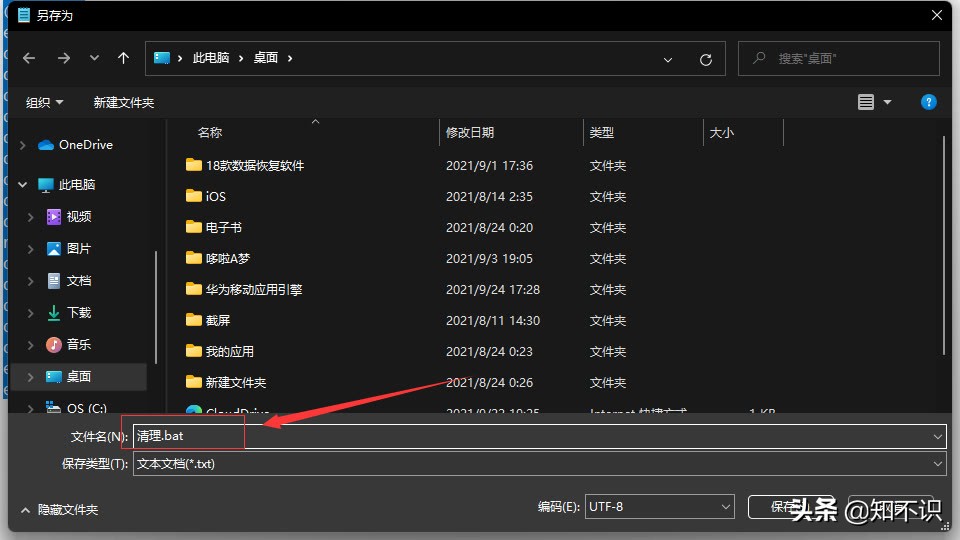Close the 另存为 dialog
This screenshot has height=540, width=960.
click(937, 15)
